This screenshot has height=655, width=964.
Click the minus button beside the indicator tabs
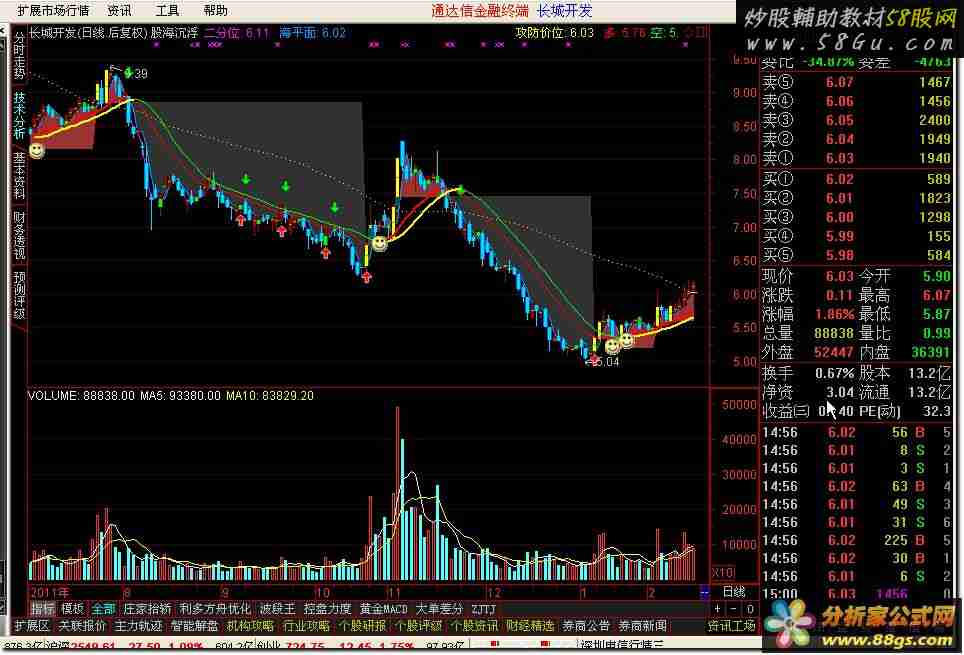(x=734, y=609)
